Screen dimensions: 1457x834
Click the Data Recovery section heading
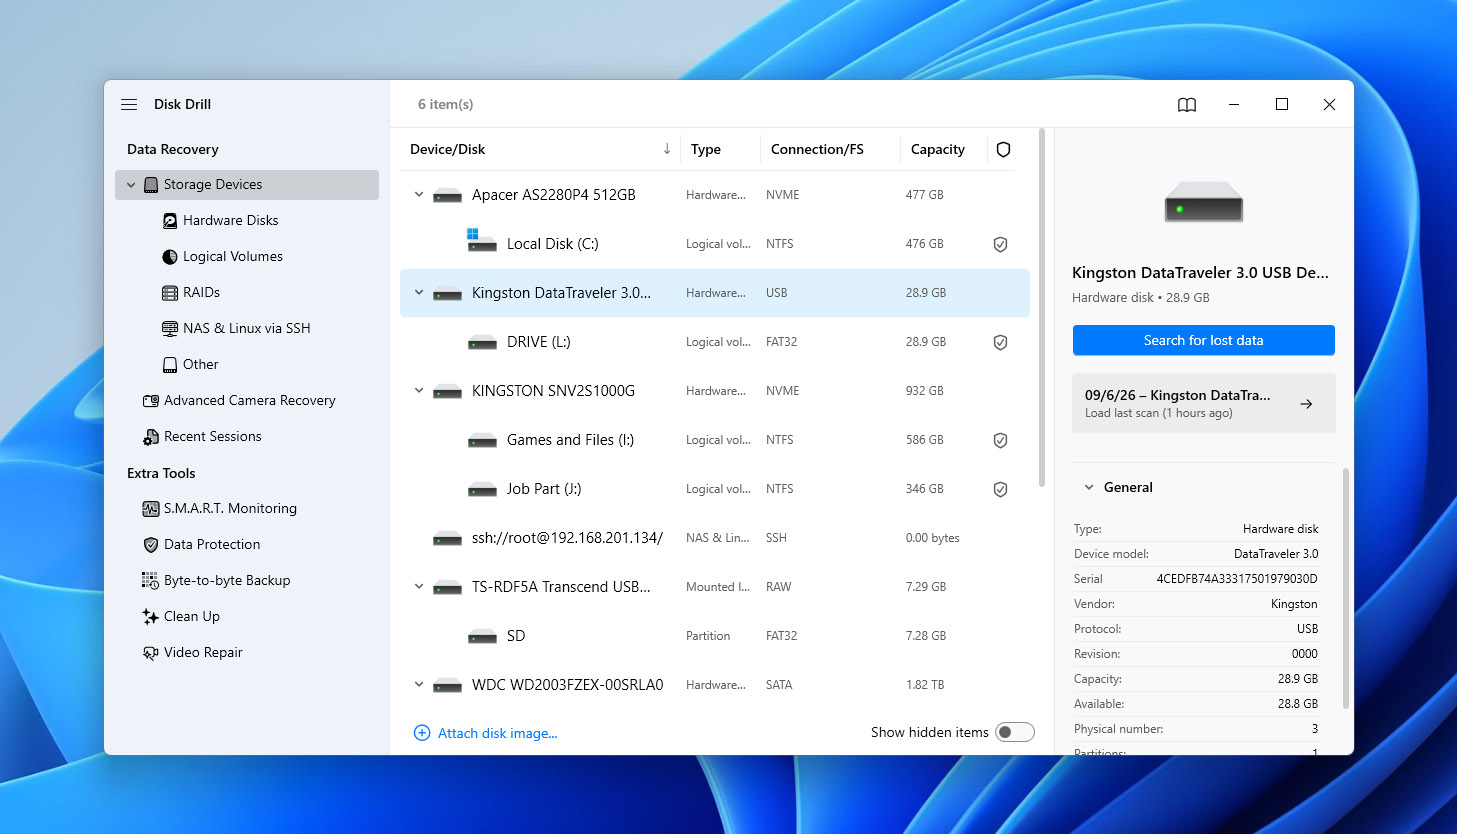tap(173, 149)
